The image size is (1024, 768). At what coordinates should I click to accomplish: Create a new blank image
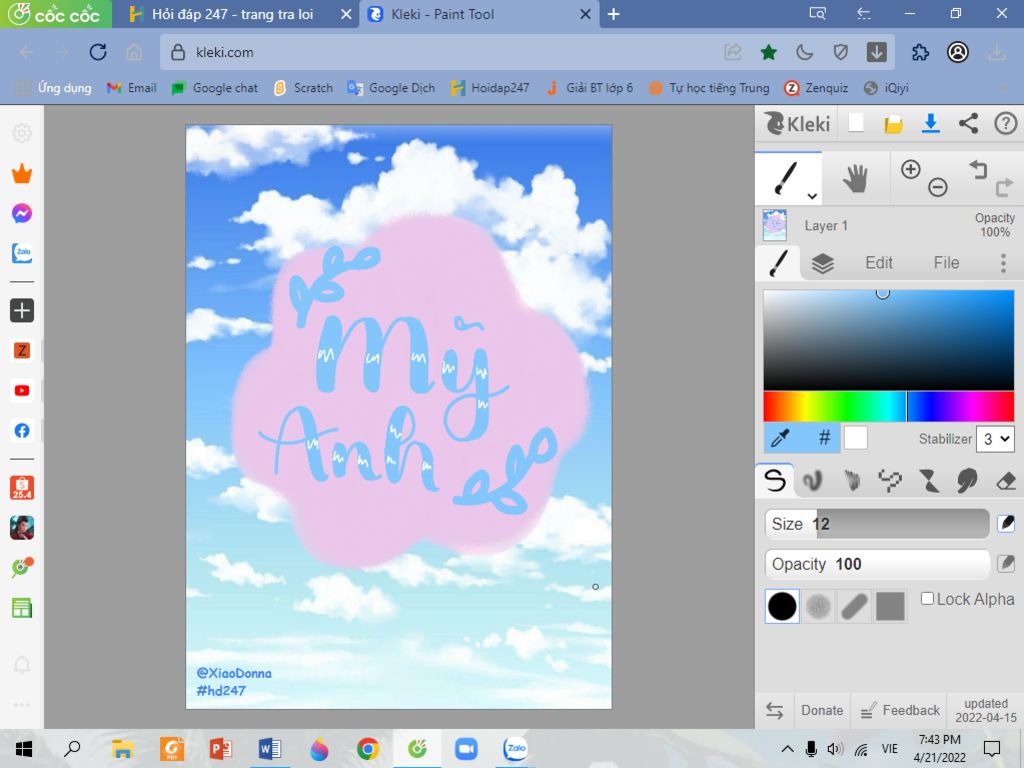point(856,123)
